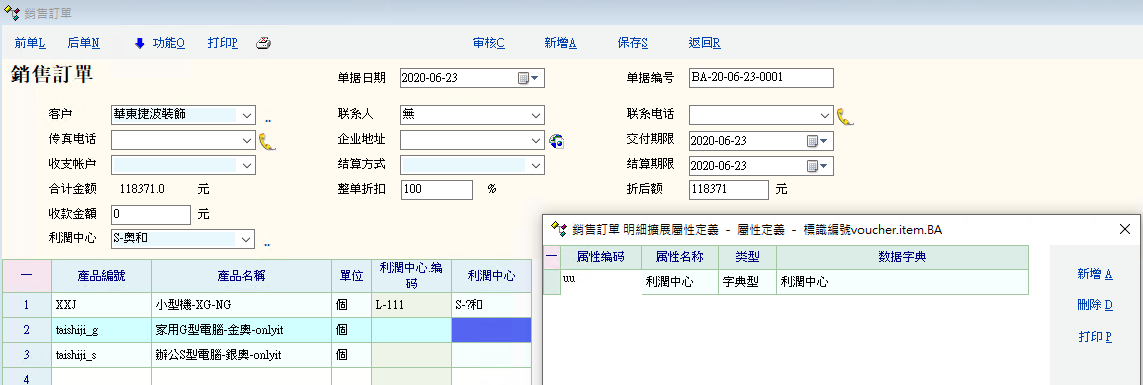
Task: Select the highlighted 利潤中心 cell in row 2
Action: (491, 330)
